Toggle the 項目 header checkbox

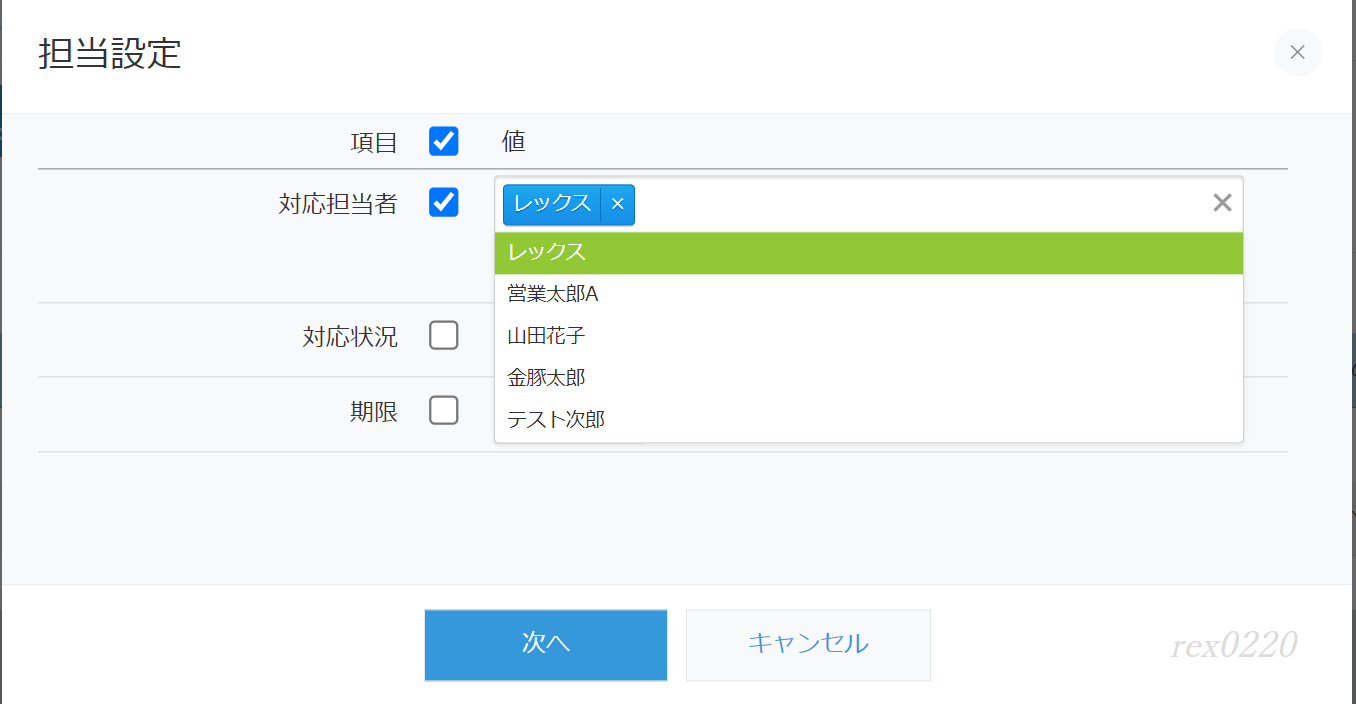click(x=444, y=141)
